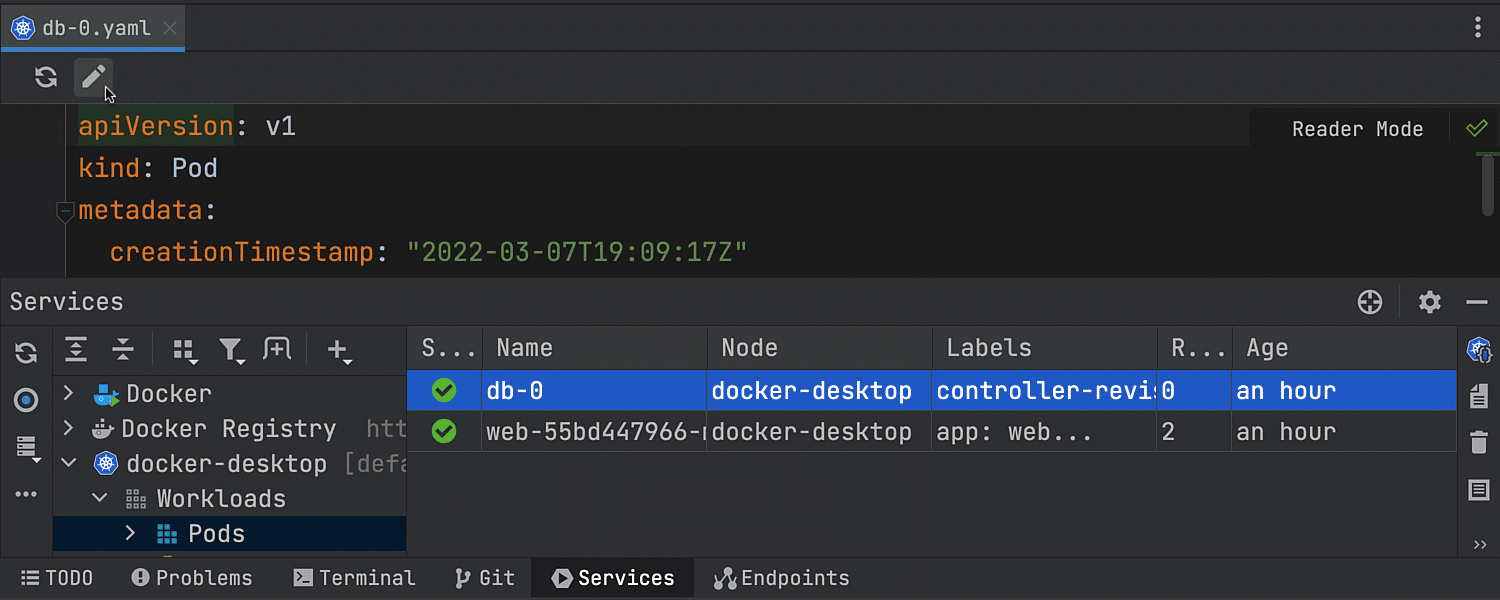Click Collapse All icon in Services toolbar
This screenshot has height=600, width=1500.
click(123, 349)
